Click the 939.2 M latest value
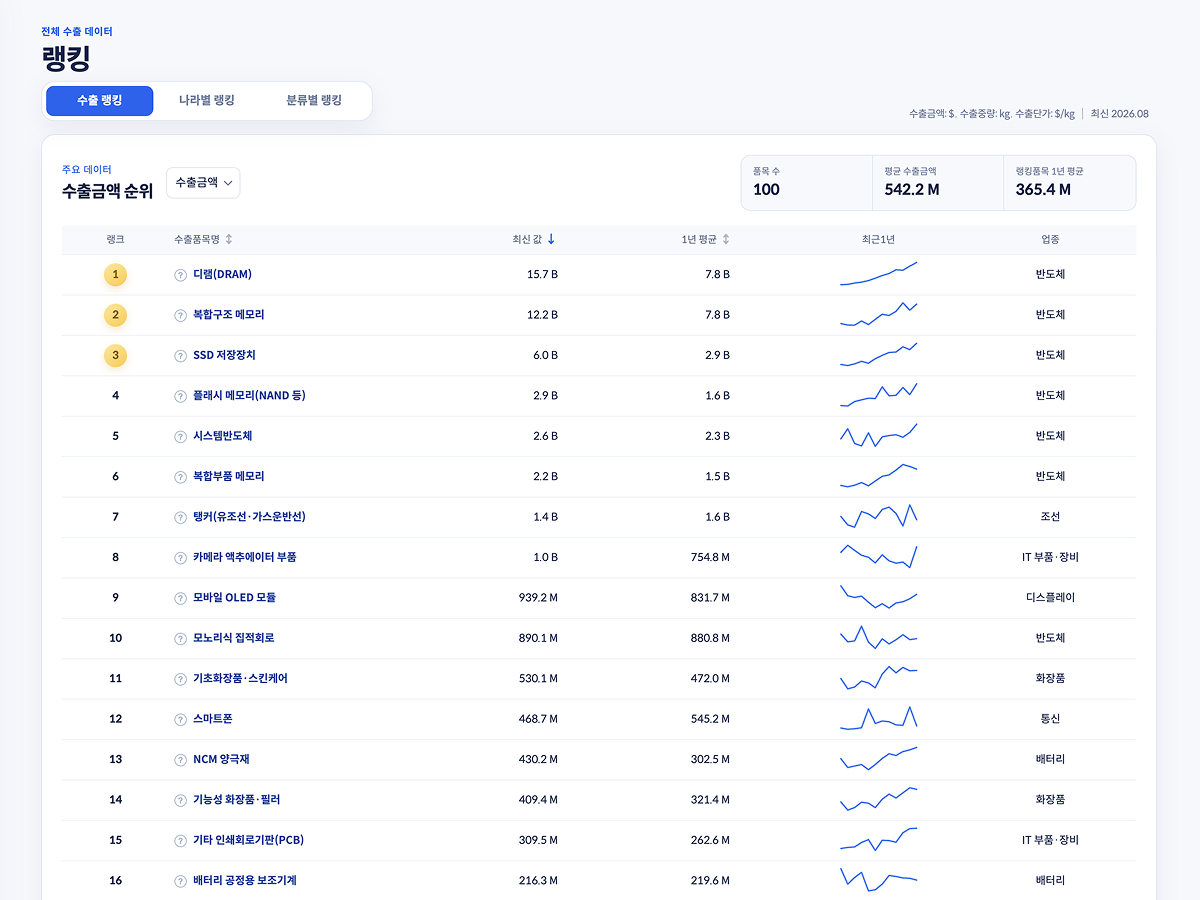The height and width of the screenshot is (900, 1200). tap(538, 598)
